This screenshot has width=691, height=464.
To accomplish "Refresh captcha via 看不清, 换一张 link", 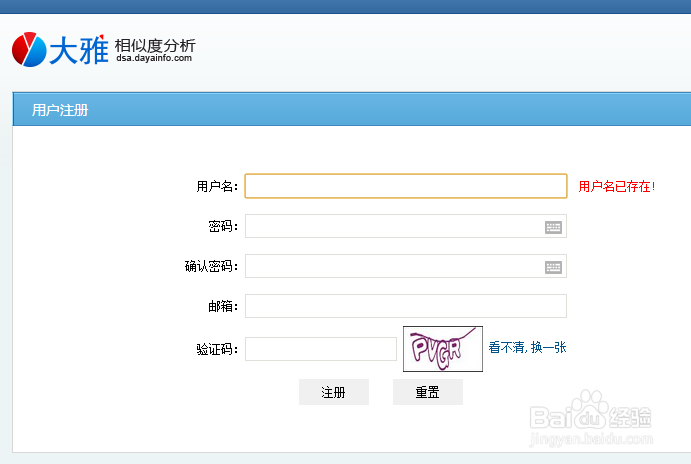I will pyautogui.click(x=527, y=348).
